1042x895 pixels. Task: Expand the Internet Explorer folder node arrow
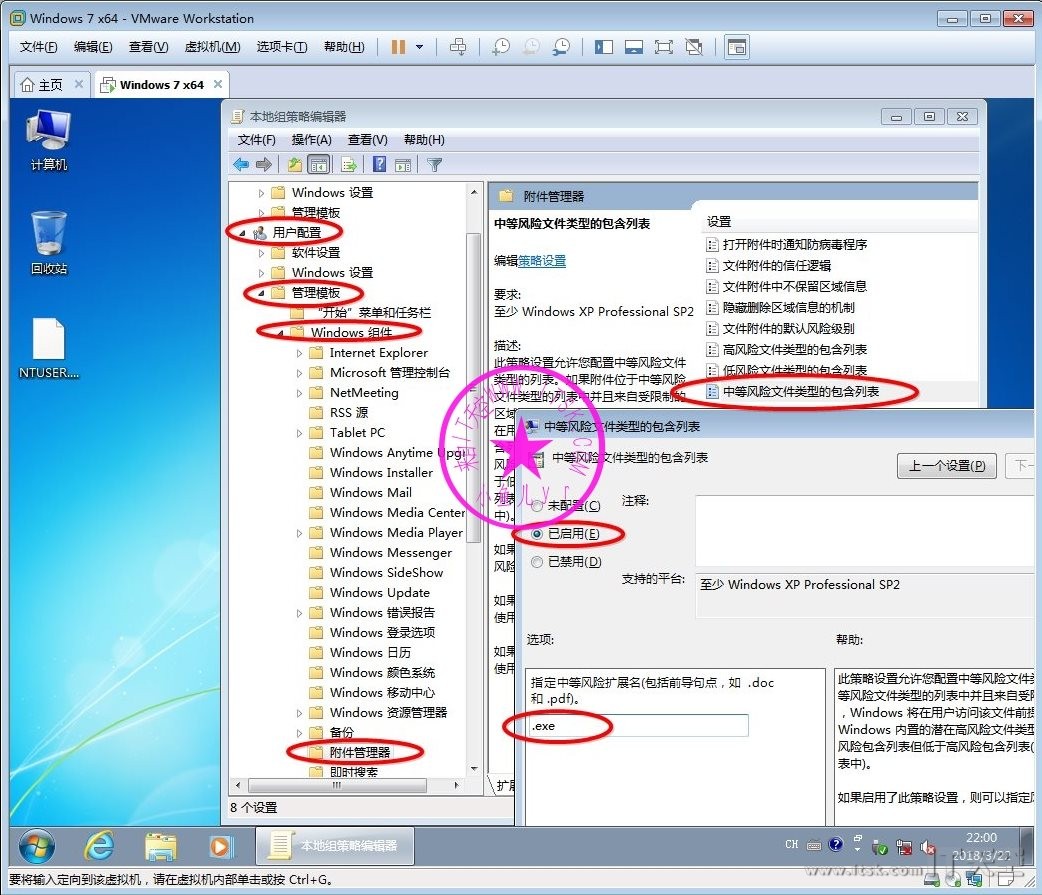(299, 353)
